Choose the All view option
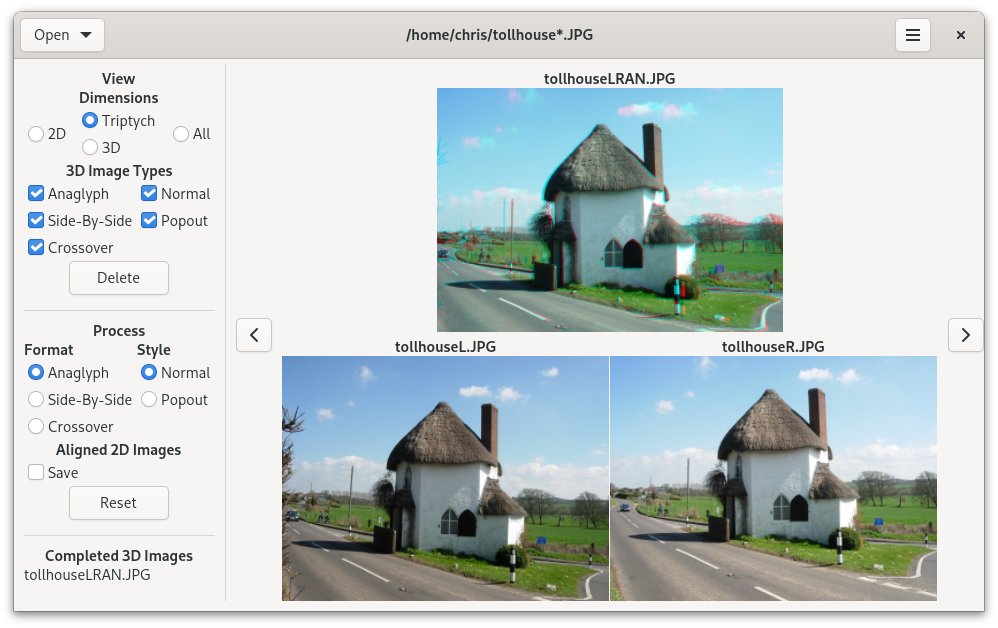Image resolution: width=998 pixels, height=628 pixels. (x=181, y=134)
